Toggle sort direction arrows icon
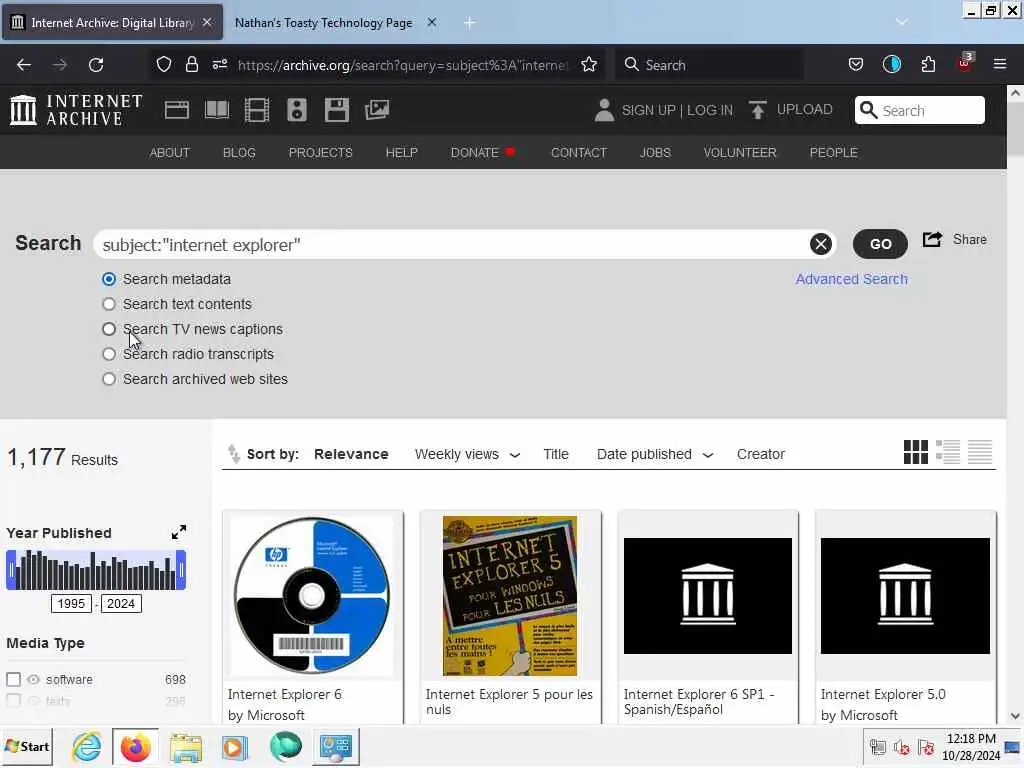Image resolution: width=1024 pixels, height=768 pixels. pyautogui.click(x=233, y=453)
